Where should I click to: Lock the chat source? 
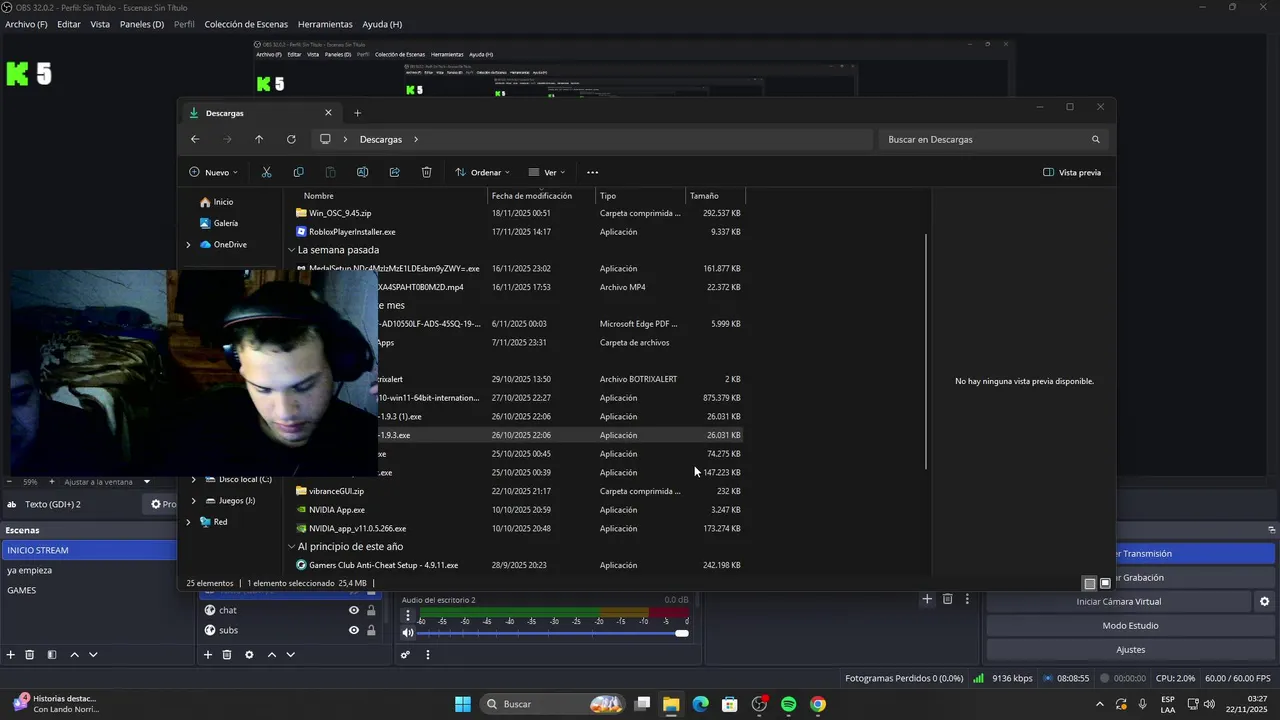371,610
